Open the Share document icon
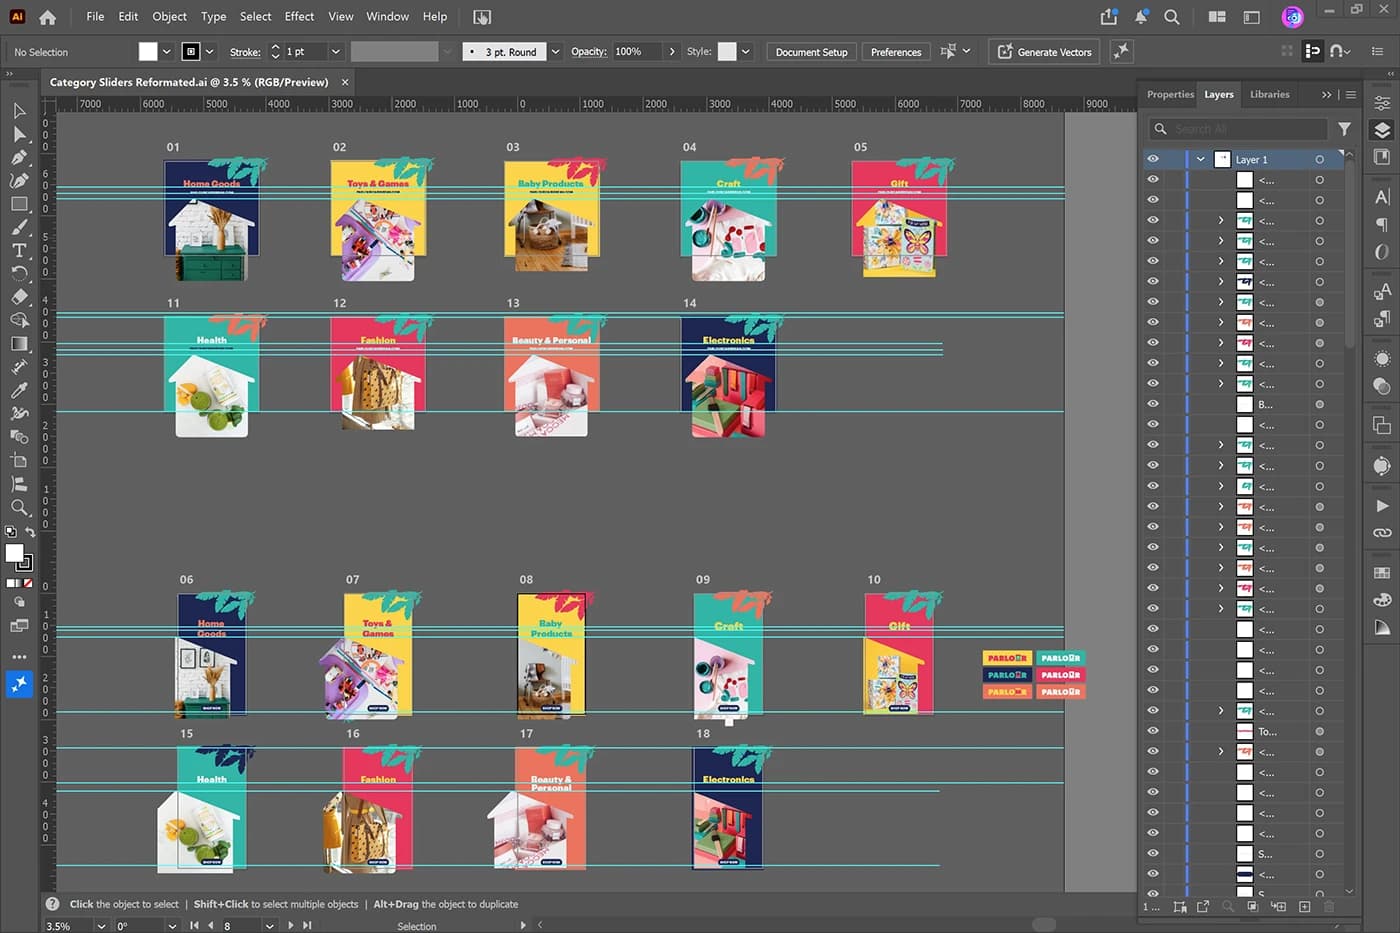1400x933 pixels. pos(1109,17)
